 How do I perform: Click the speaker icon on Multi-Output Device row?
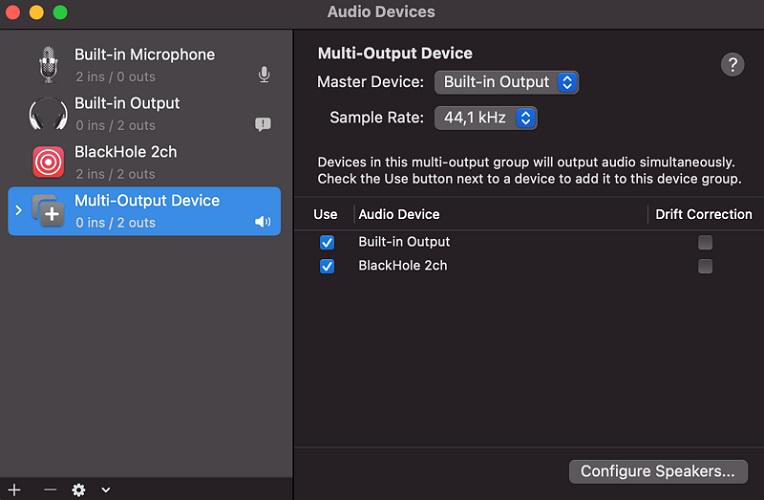(x=263, y=222)
